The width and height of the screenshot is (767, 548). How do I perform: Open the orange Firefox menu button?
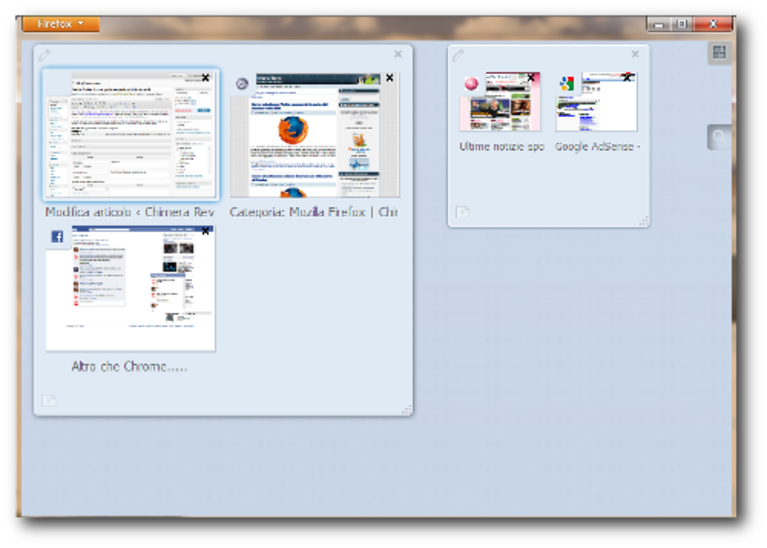pyautogui.click(x=61, y=23)
